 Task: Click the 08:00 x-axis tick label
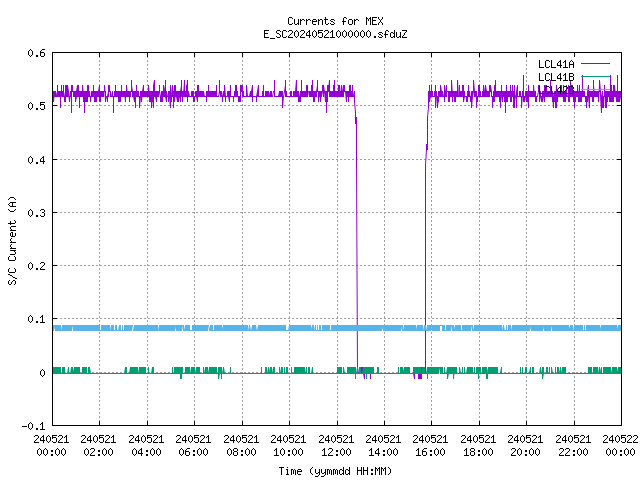click(241, 446)
